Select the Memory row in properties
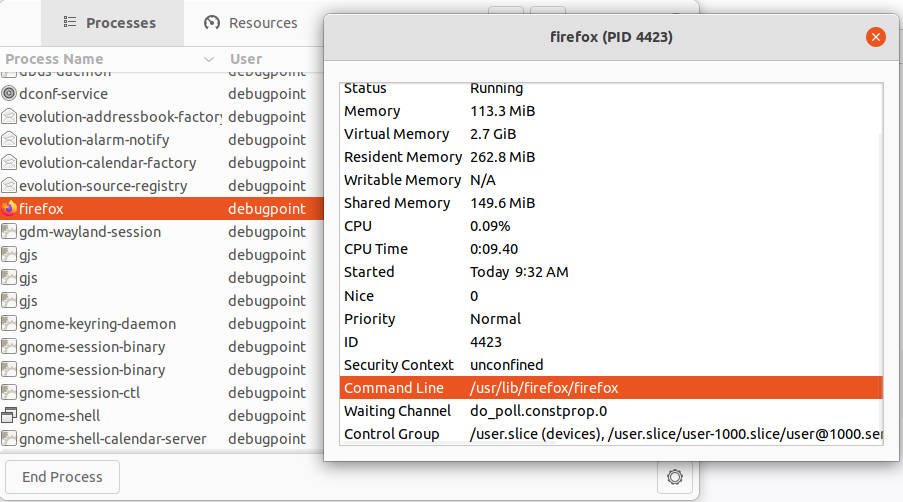Screen dimensions: 903x502 click(611, 111)
